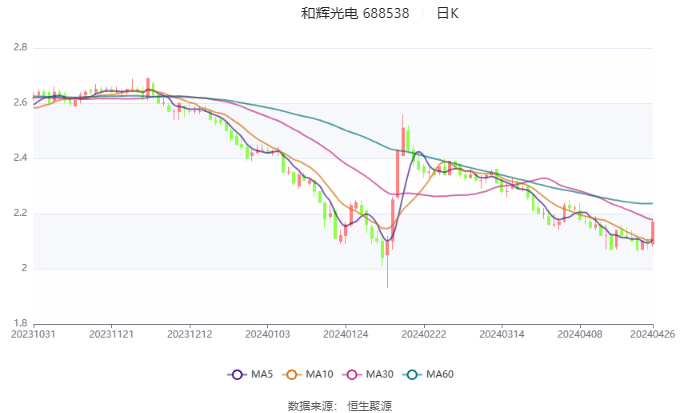Click the 2.2 price axis label
The width and height of the screenshot is (680, 413).
[20, 213]
